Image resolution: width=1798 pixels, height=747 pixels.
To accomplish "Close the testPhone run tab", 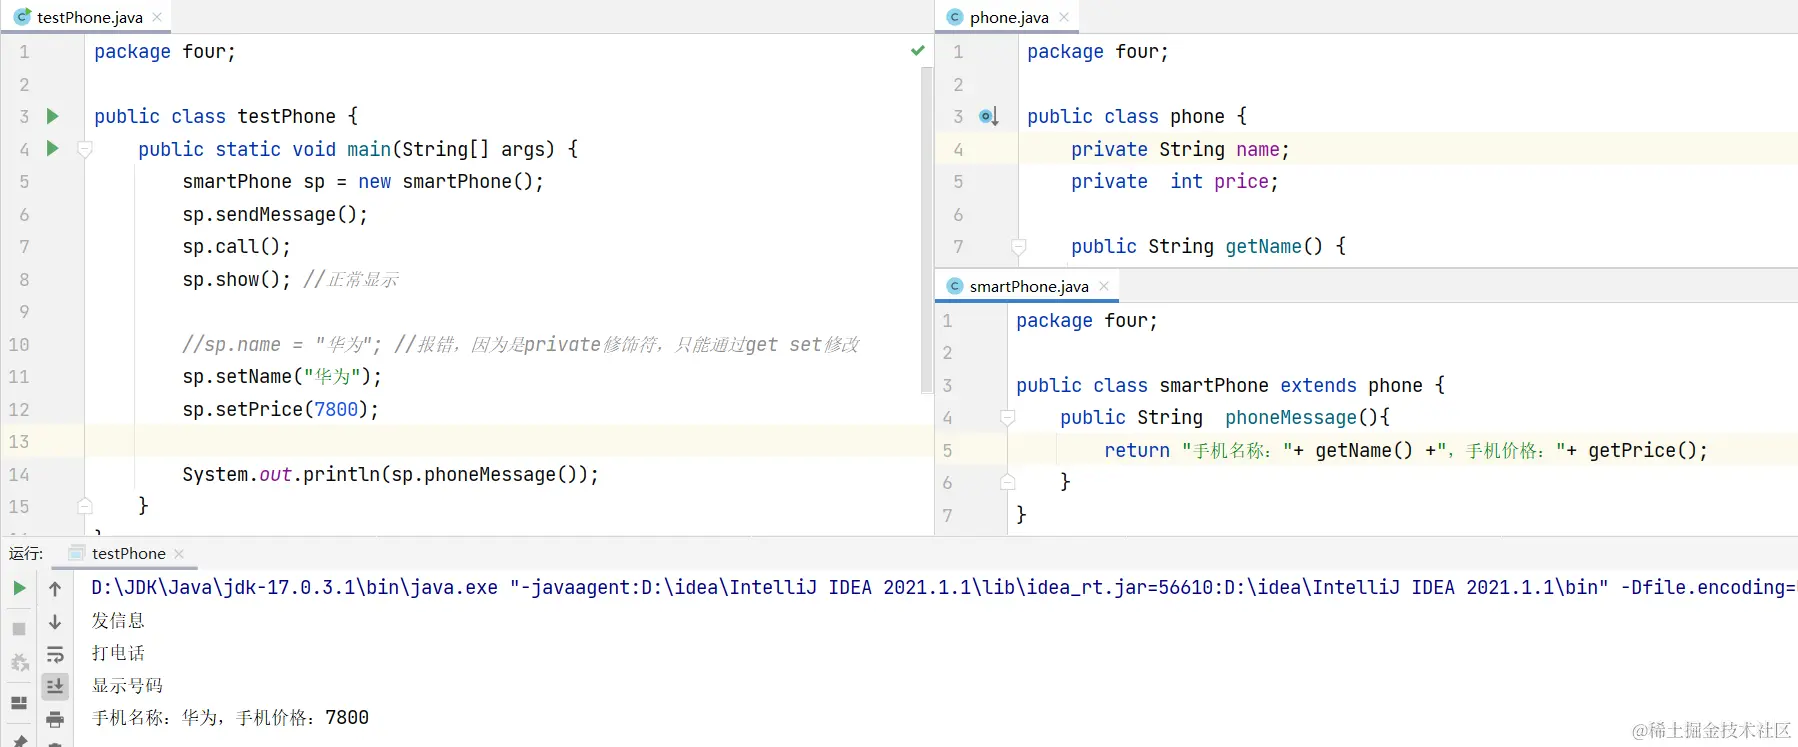I will click(x=179, y=553).
